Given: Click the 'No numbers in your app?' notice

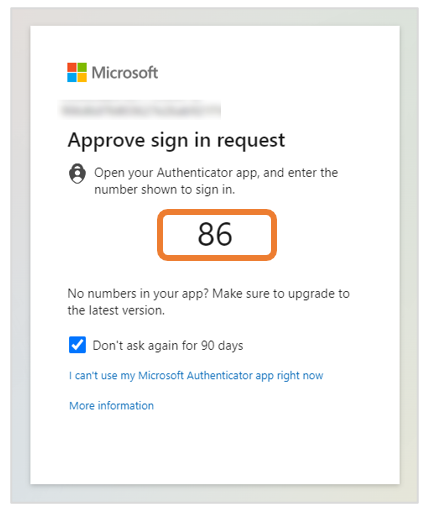Looking at the screenshot, I should 209,302.
